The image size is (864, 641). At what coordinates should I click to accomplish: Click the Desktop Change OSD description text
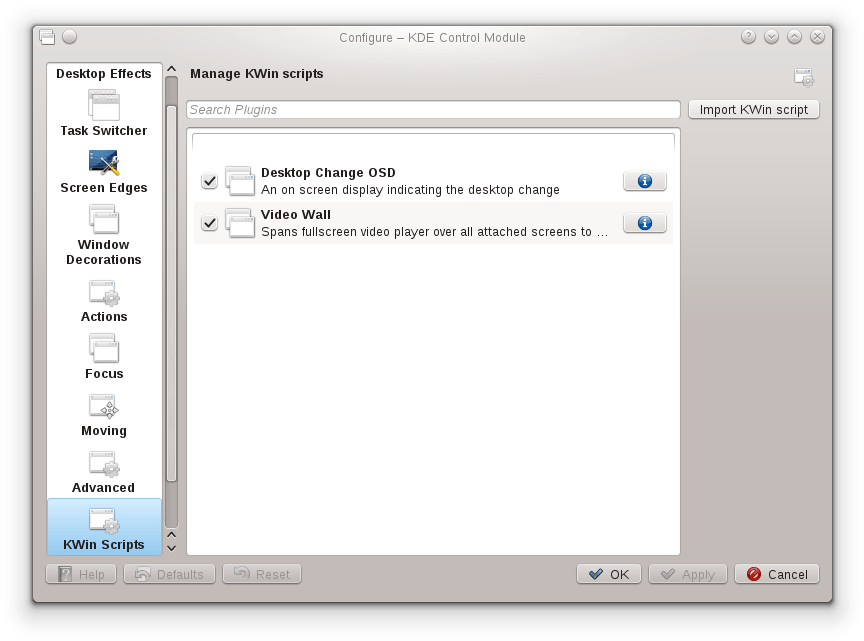pyautogui.click(x=410, y=190)
